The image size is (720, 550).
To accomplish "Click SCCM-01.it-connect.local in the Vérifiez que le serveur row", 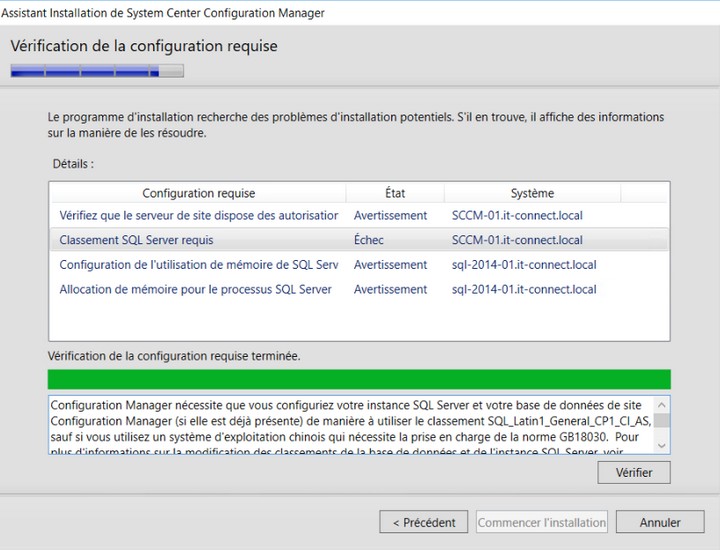I will point(517,215).
